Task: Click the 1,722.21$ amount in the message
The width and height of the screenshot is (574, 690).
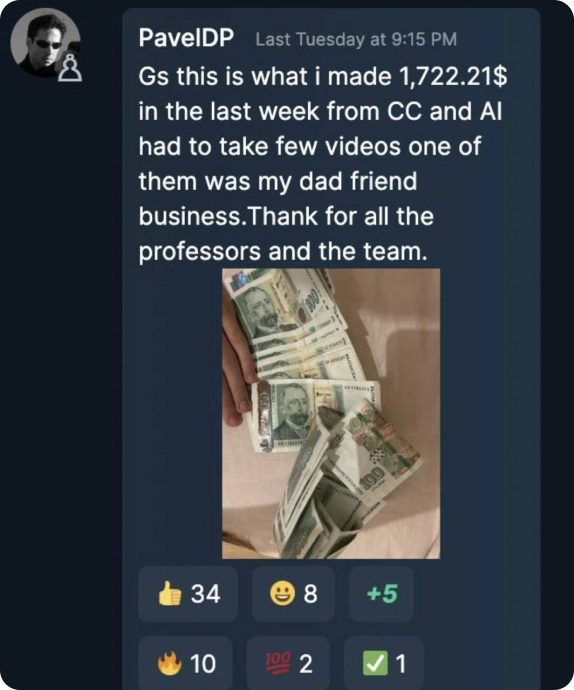Action: click(x=453, y=77)
